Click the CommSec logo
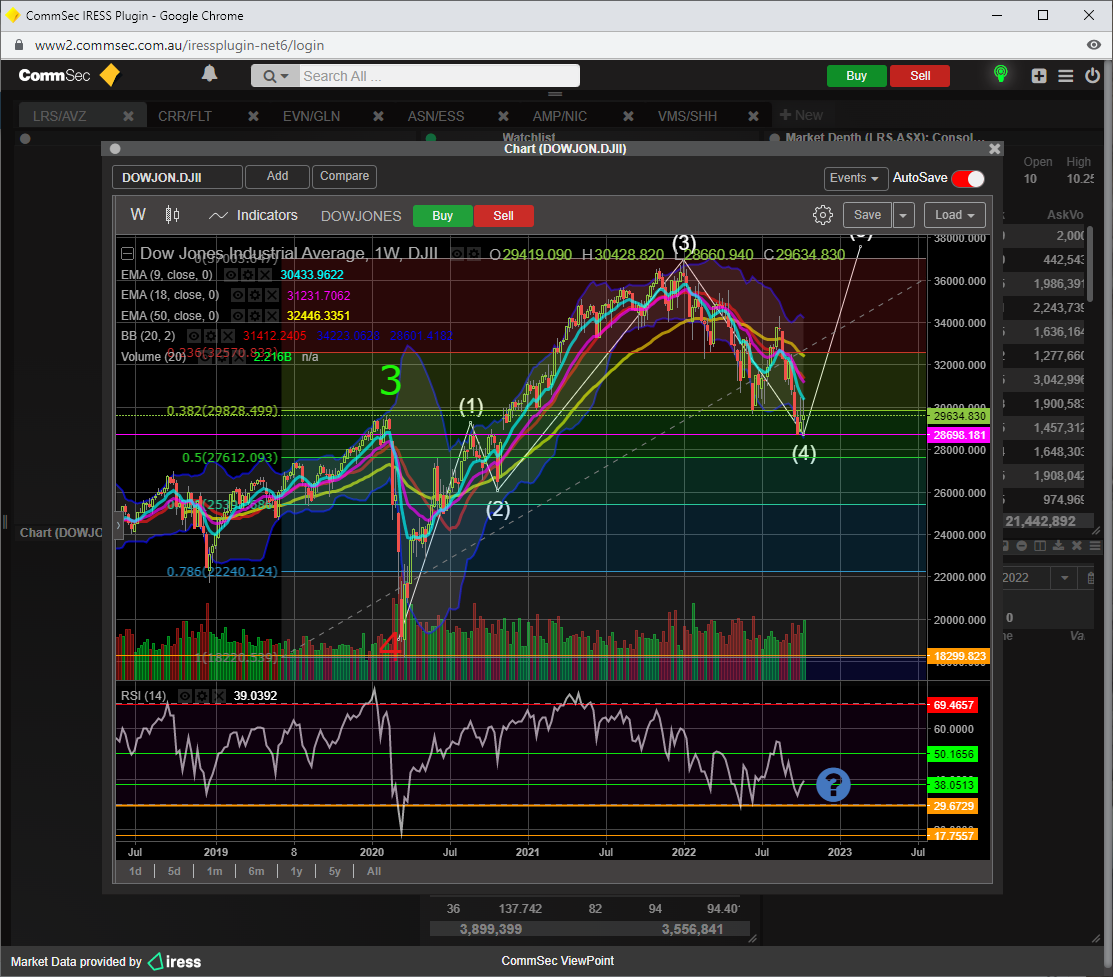 point(69,75)
